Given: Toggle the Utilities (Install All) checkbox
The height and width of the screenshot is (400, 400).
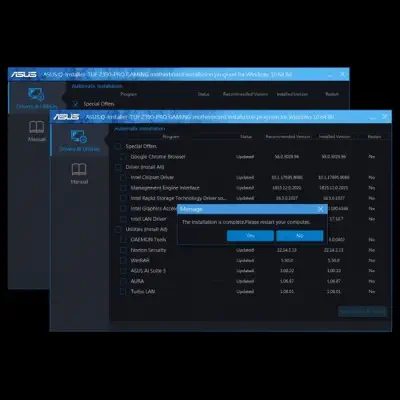Looking at the screenshot, I should coord(118,229).
